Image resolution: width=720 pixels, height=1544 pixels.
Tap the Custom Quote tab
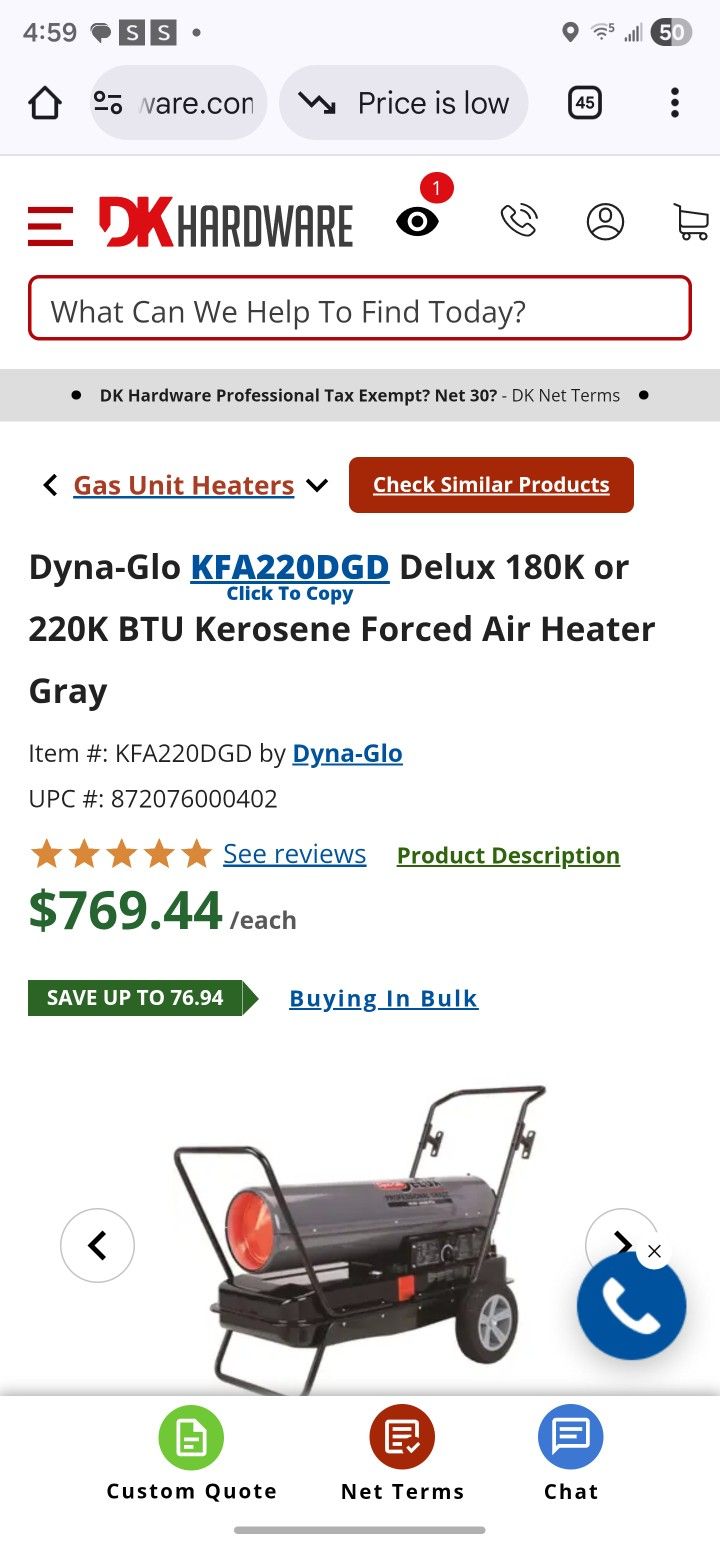[x=191, y=1454]
